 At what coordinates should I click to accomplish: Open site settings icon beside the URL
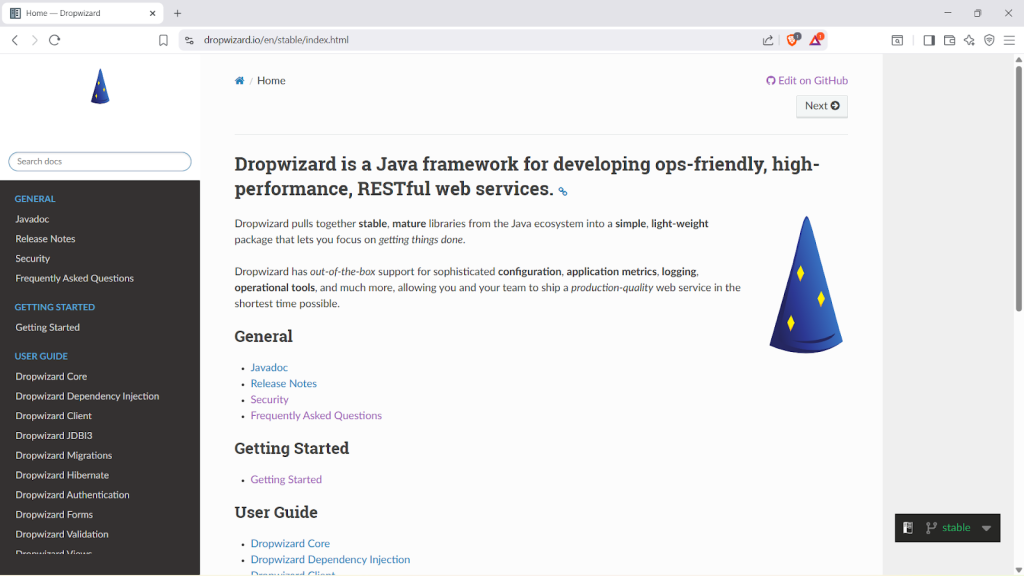pos(189,40)
